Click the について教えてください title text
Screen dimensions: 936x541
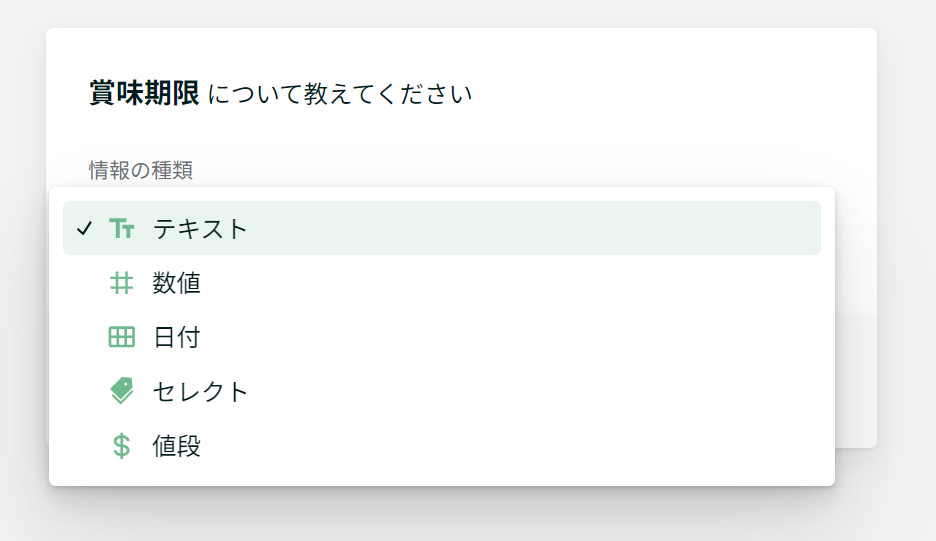[x=340, y=94]
